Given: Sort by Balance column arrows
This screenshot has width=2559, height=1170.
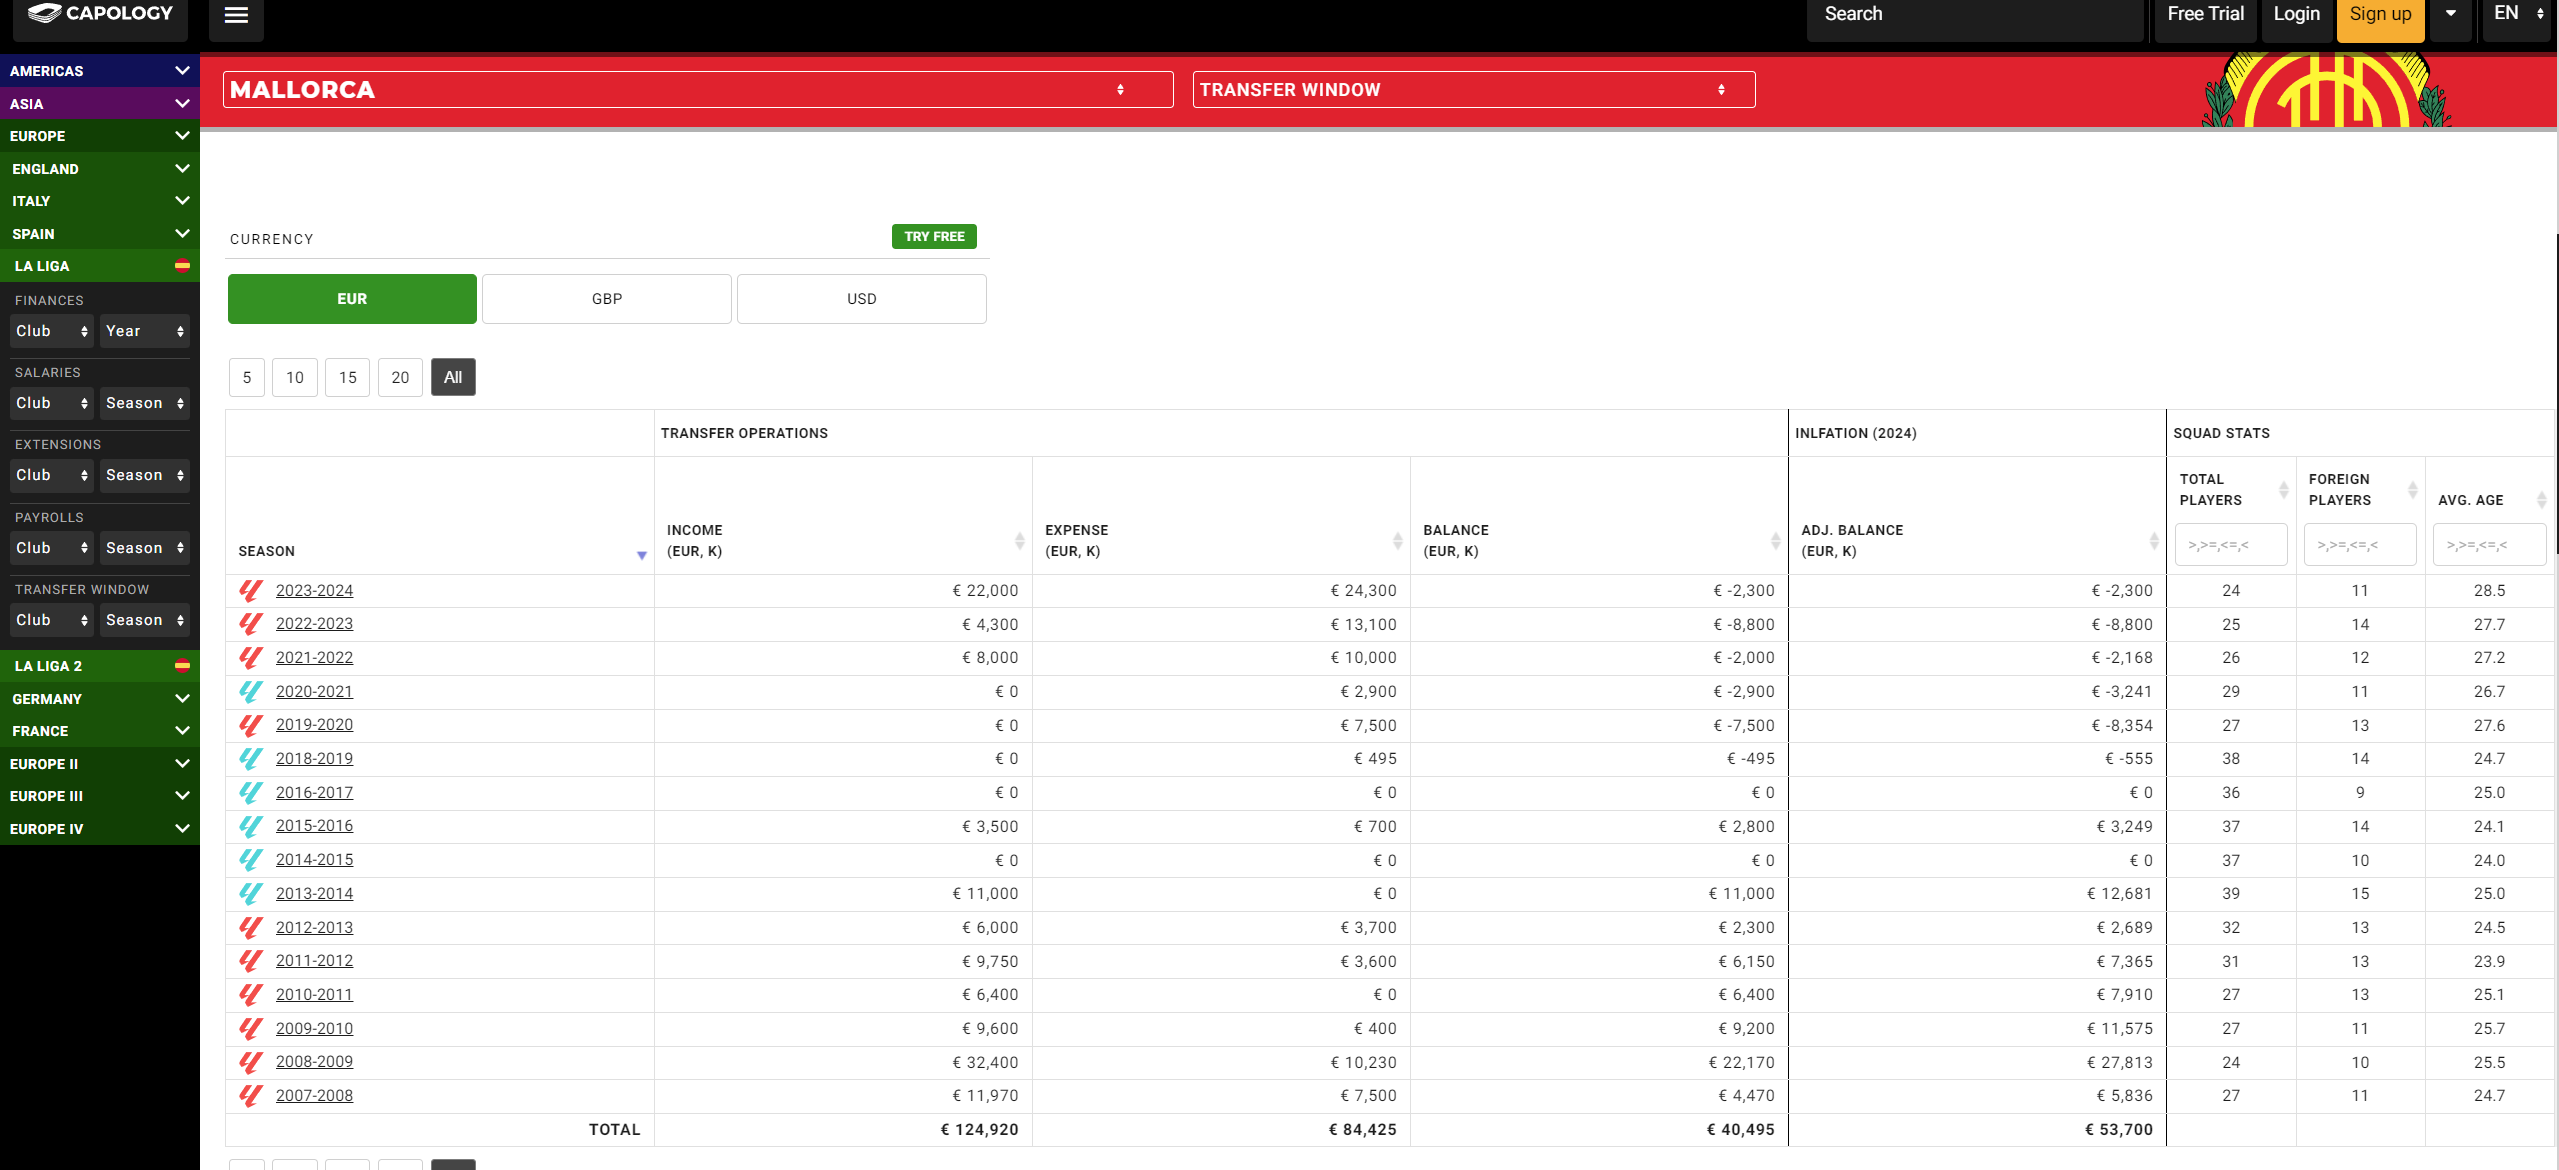Looking at the screenshot, I should pos(1776,541).
